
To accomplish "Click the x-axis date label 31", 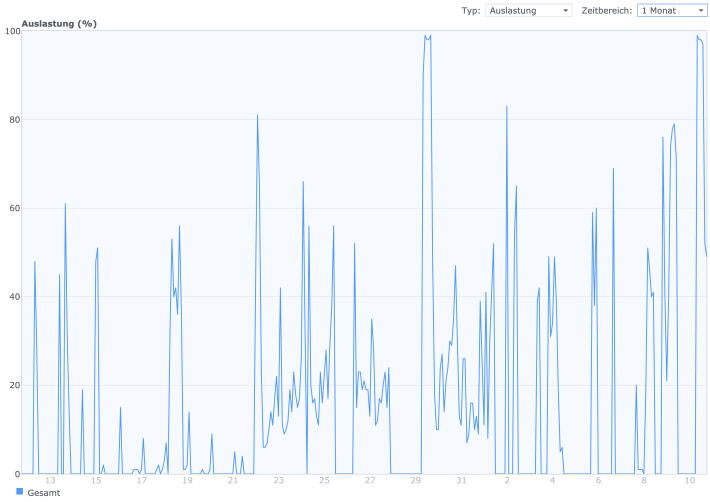I will tap(461, 480).
